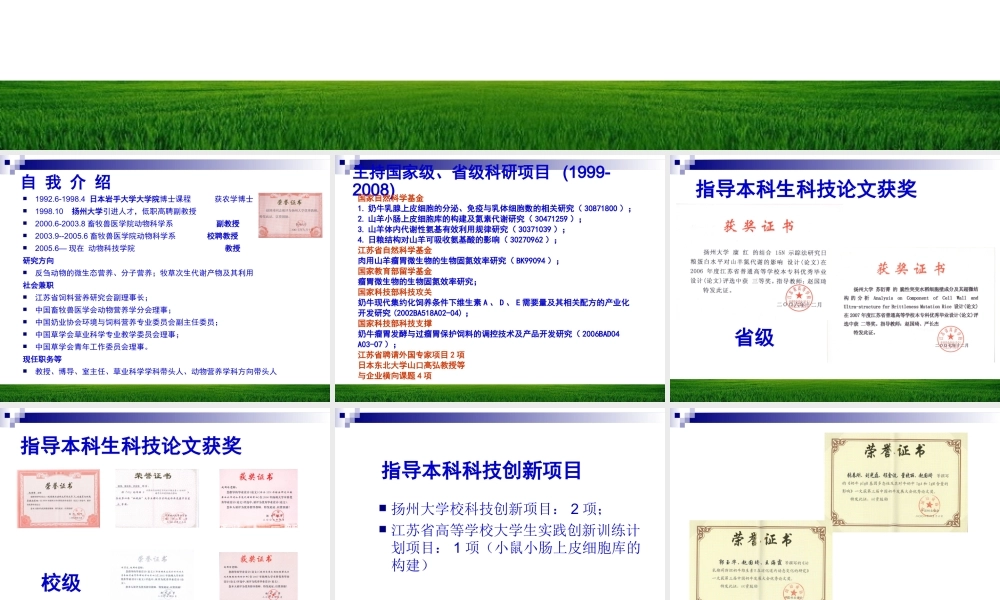Click the project item 日粮结构对山羊可吸收氨基酸的影响

tap(457, 240)
